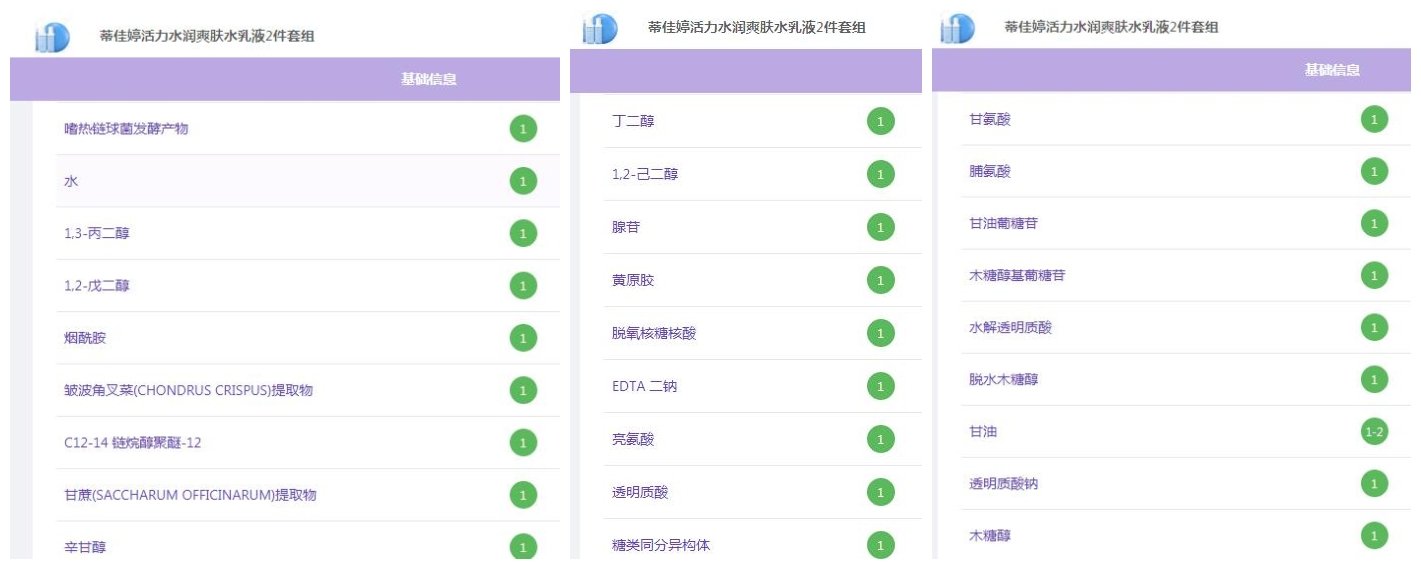Viewport: 1421px width, 569px height.
Task: Click the green badge next to 水
Action: (x=523, y=181)
